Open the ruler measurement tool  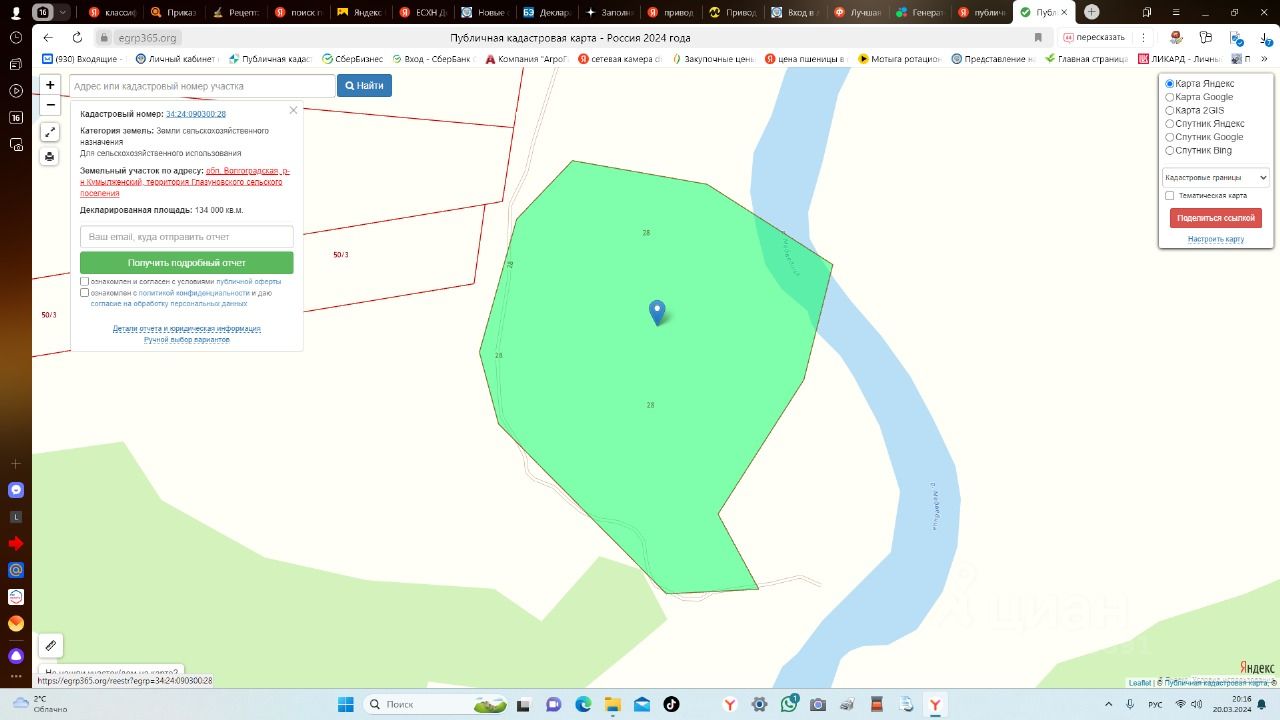50,645
